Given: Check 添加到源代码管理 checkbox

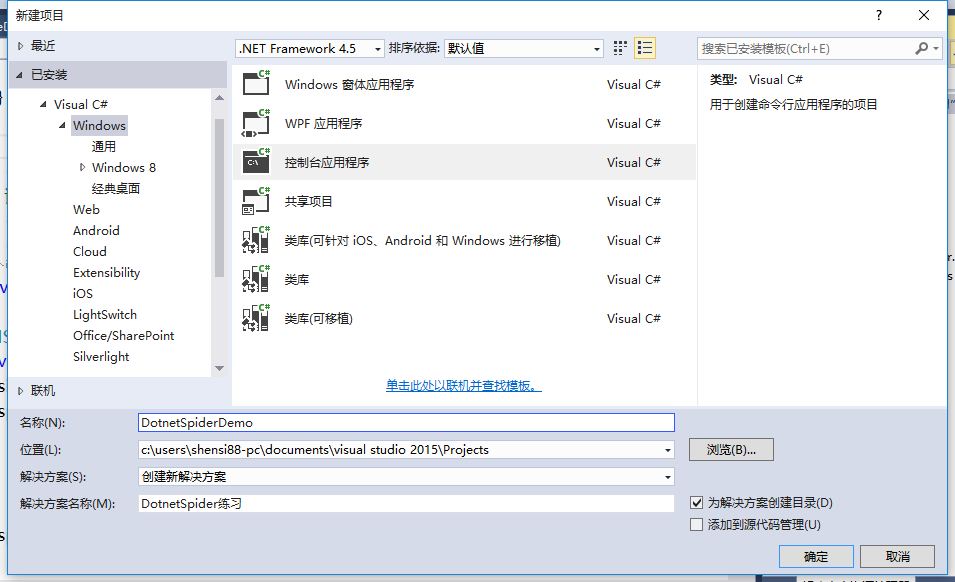Looking at the screenshot, I should pyautogui.click(x=696, y=525).
